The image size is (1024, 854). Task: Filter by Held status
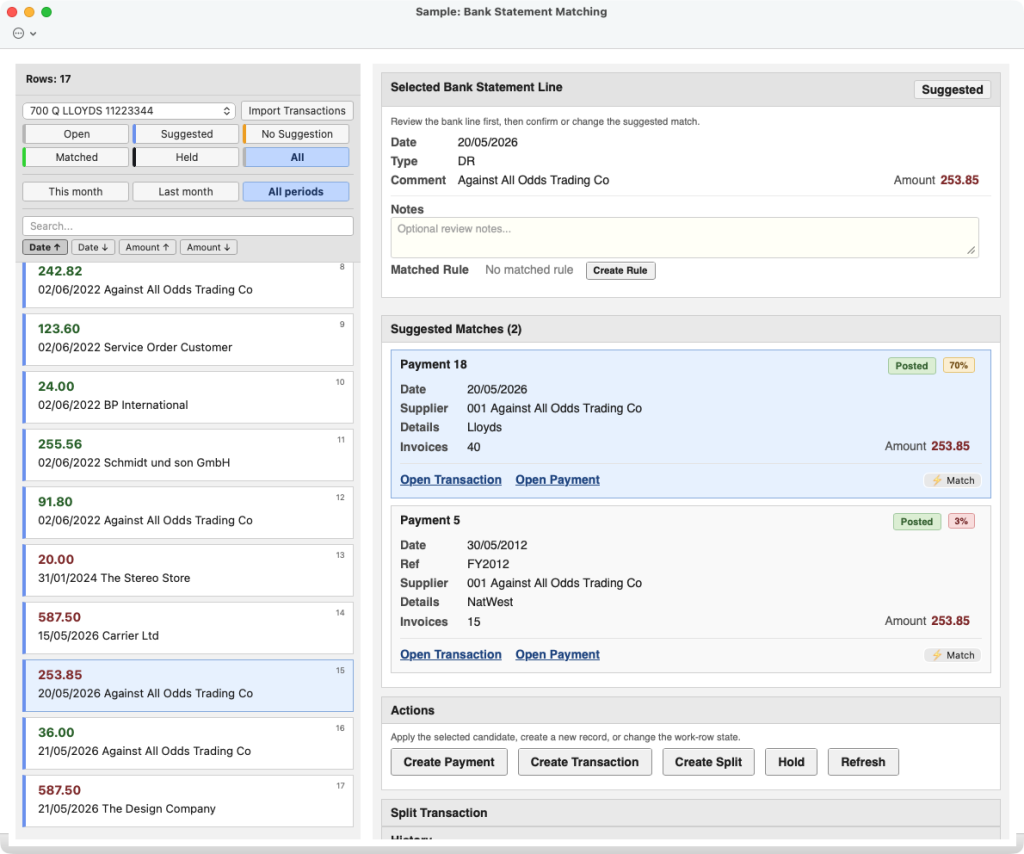pyautogui.click(x=186, y=157)
